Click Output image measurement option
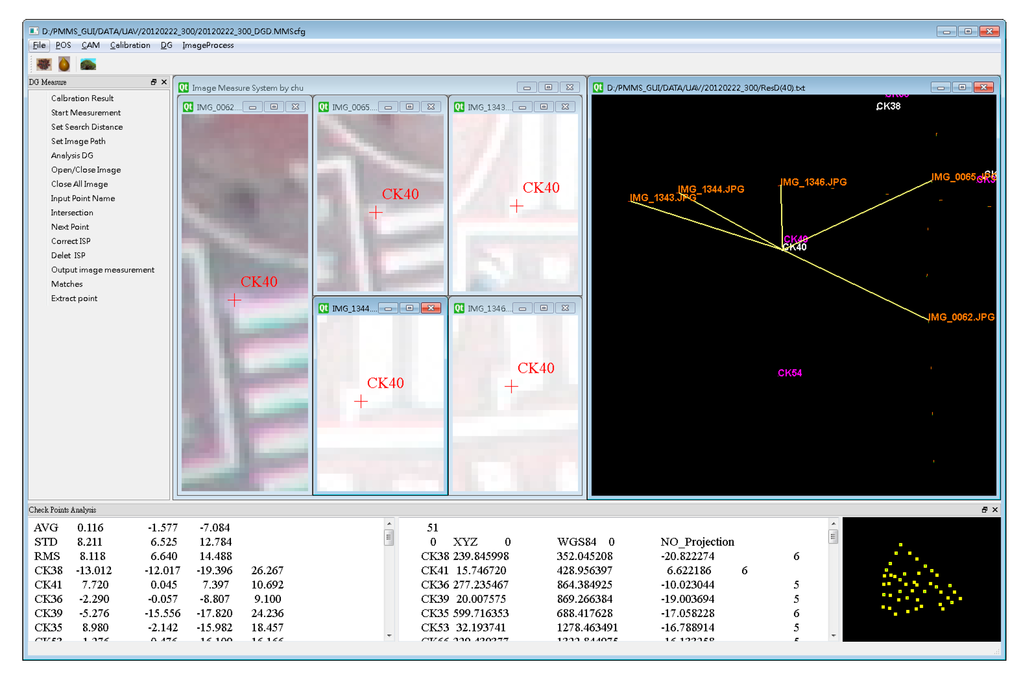The width and height of the screenshot is (1024, 683). click(x=103, y=270)
